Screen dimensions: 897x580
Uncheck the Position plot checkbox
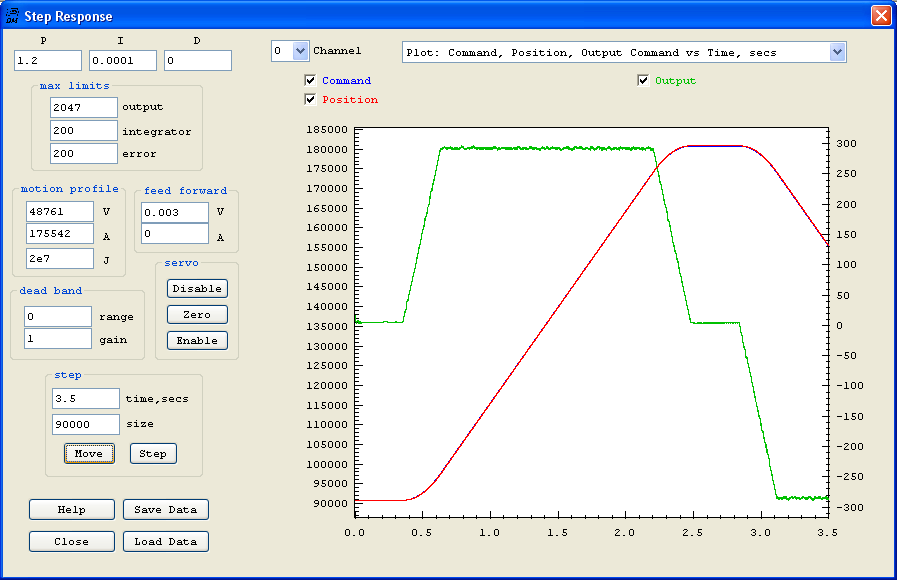(310, 99)
